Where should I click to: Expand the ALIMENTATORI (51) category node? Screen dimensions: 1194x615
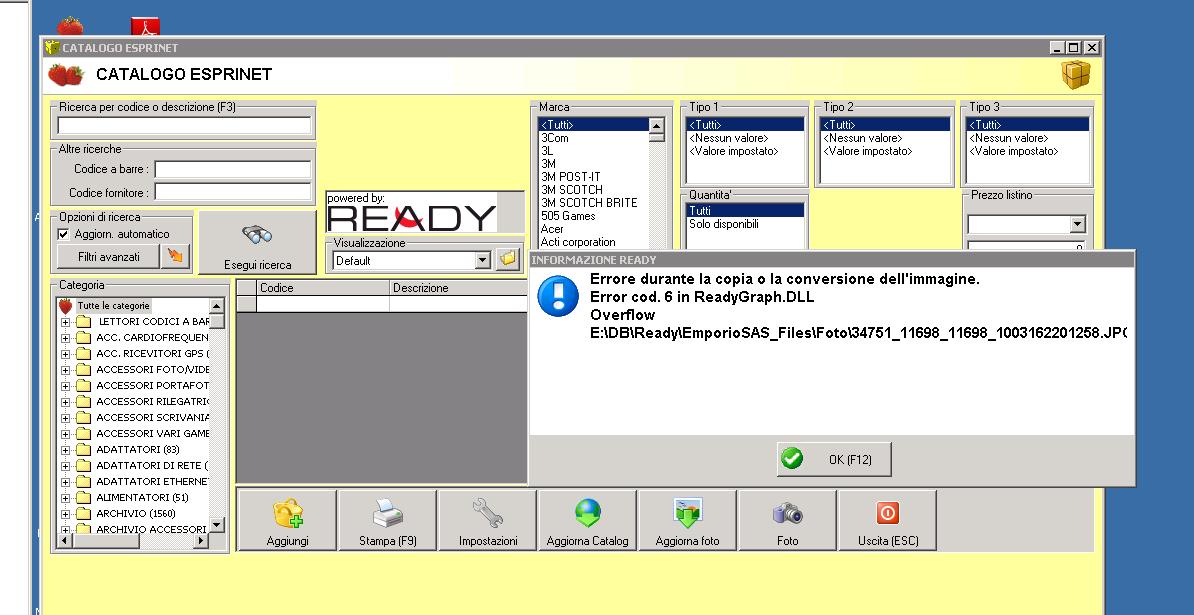(65, 498)
